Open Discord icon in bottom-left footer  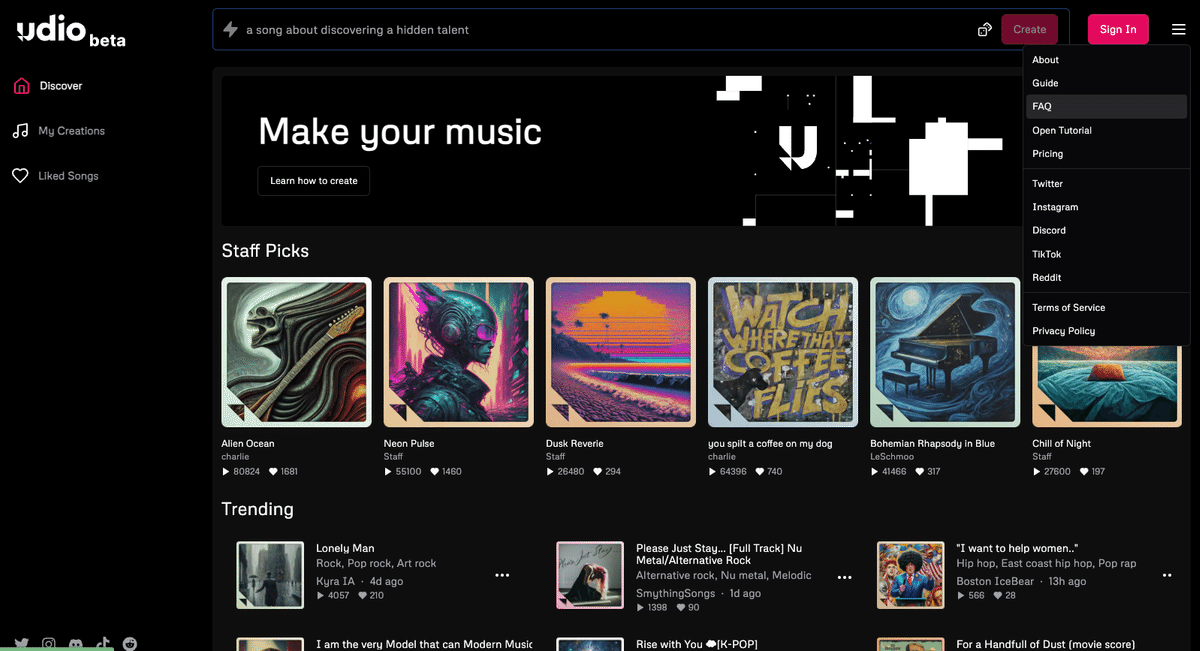(x=76, y=644)
